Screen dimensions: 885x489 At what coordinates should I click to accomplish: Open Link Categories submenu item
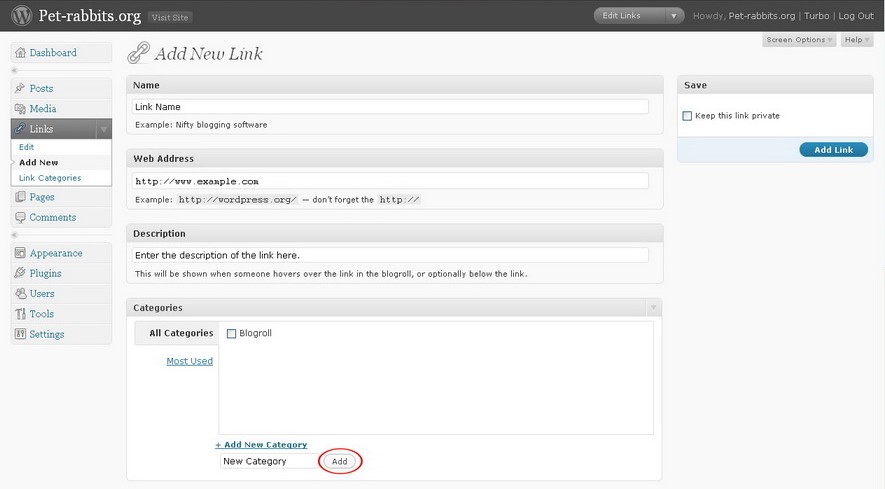50,178
